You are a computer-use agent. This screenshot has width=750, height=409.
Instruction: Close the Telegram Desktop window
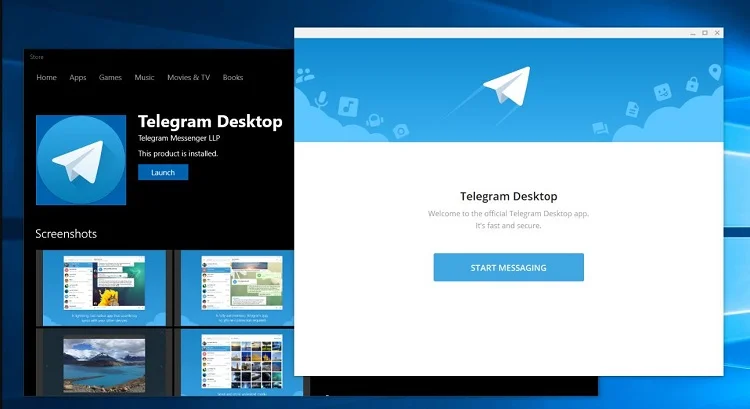(x=717, y=33)
